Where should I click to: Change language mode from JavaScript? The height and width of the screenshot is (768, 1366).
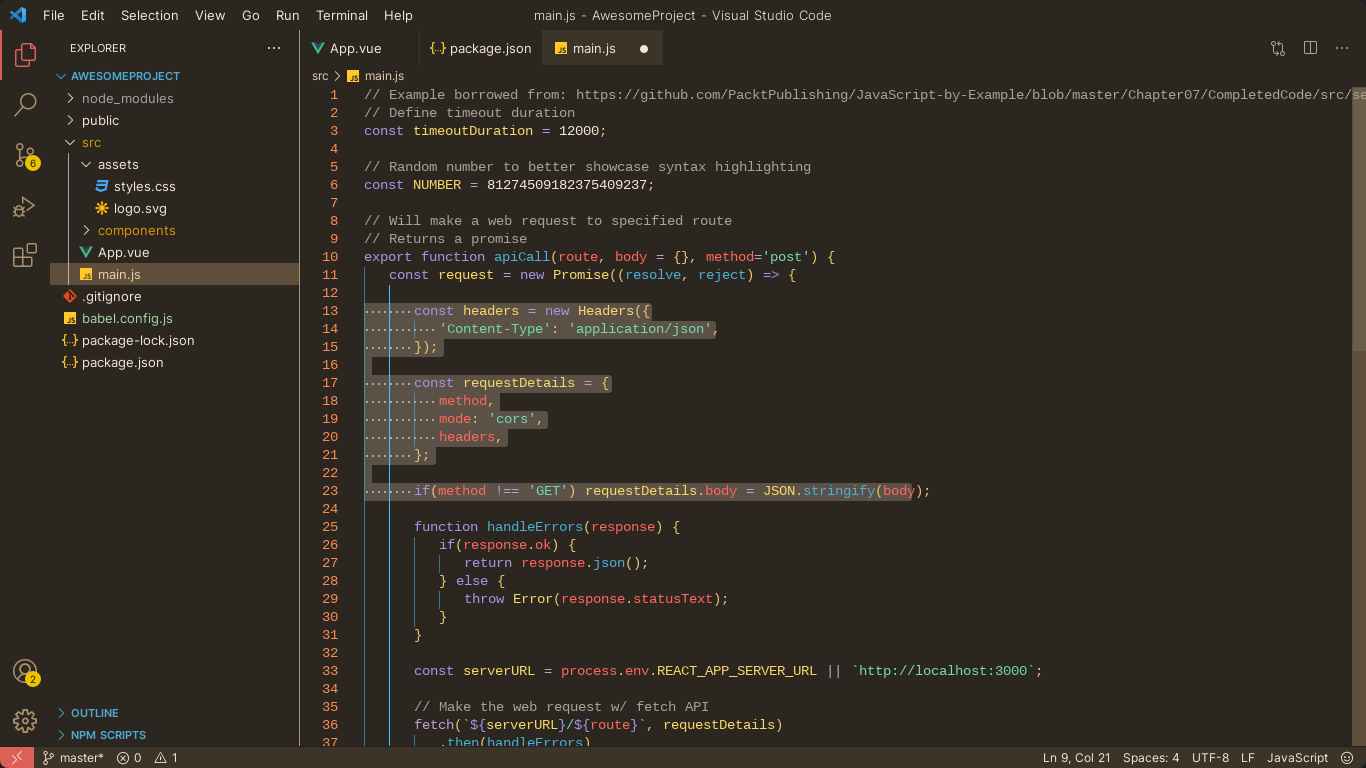(1297, 758)
